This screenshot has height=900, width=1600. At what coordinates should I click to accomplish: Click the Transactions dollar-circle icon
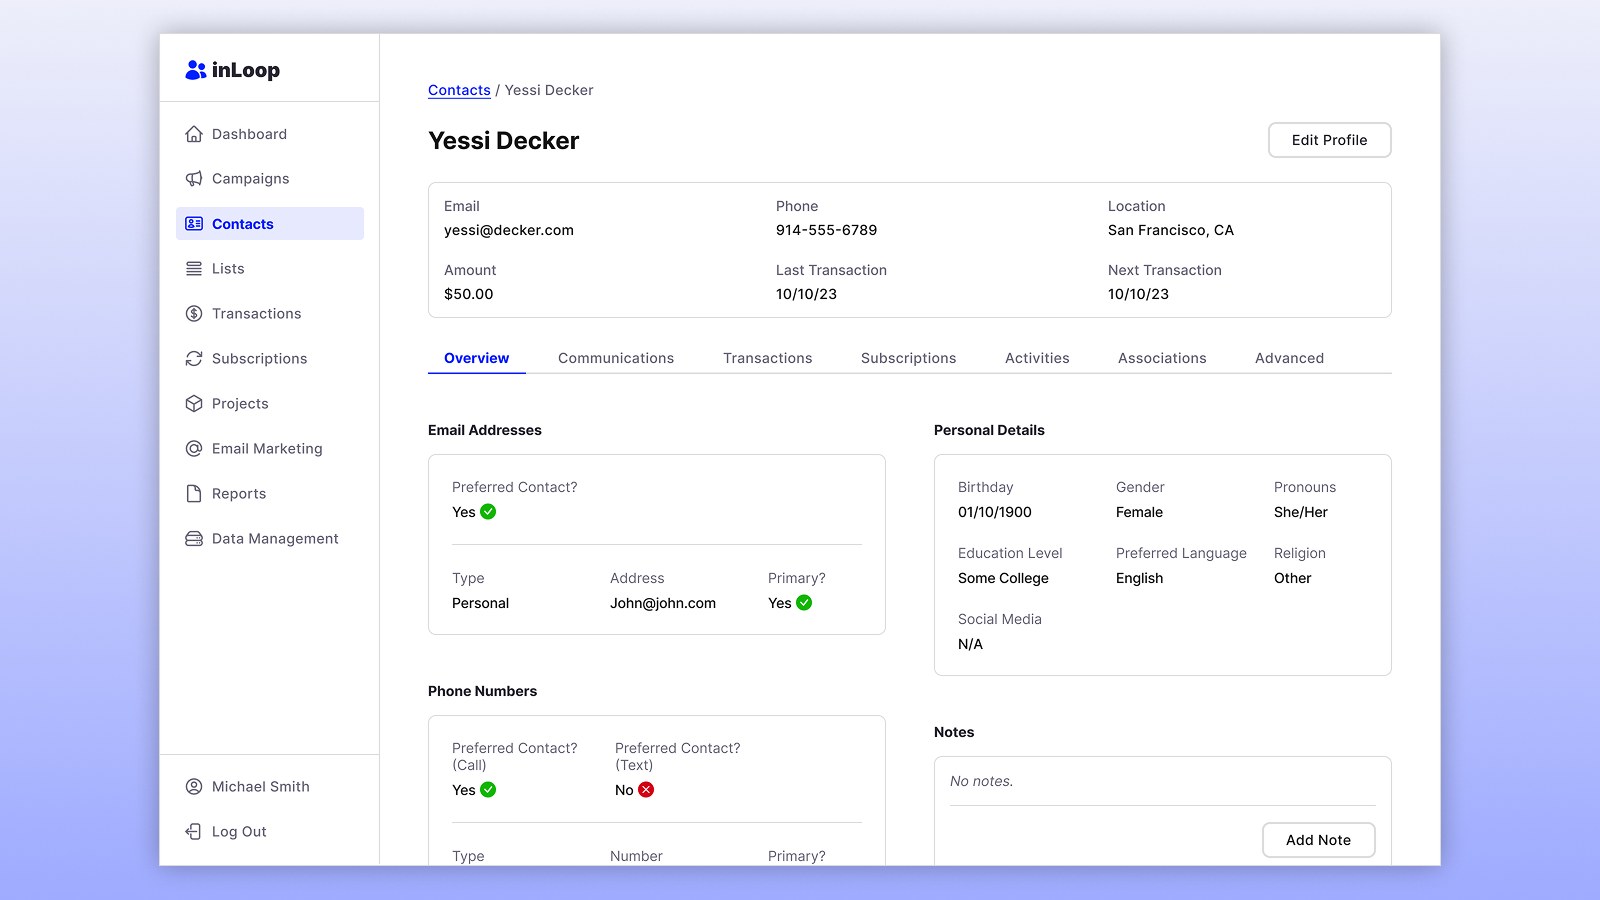(x=194, y=314)
